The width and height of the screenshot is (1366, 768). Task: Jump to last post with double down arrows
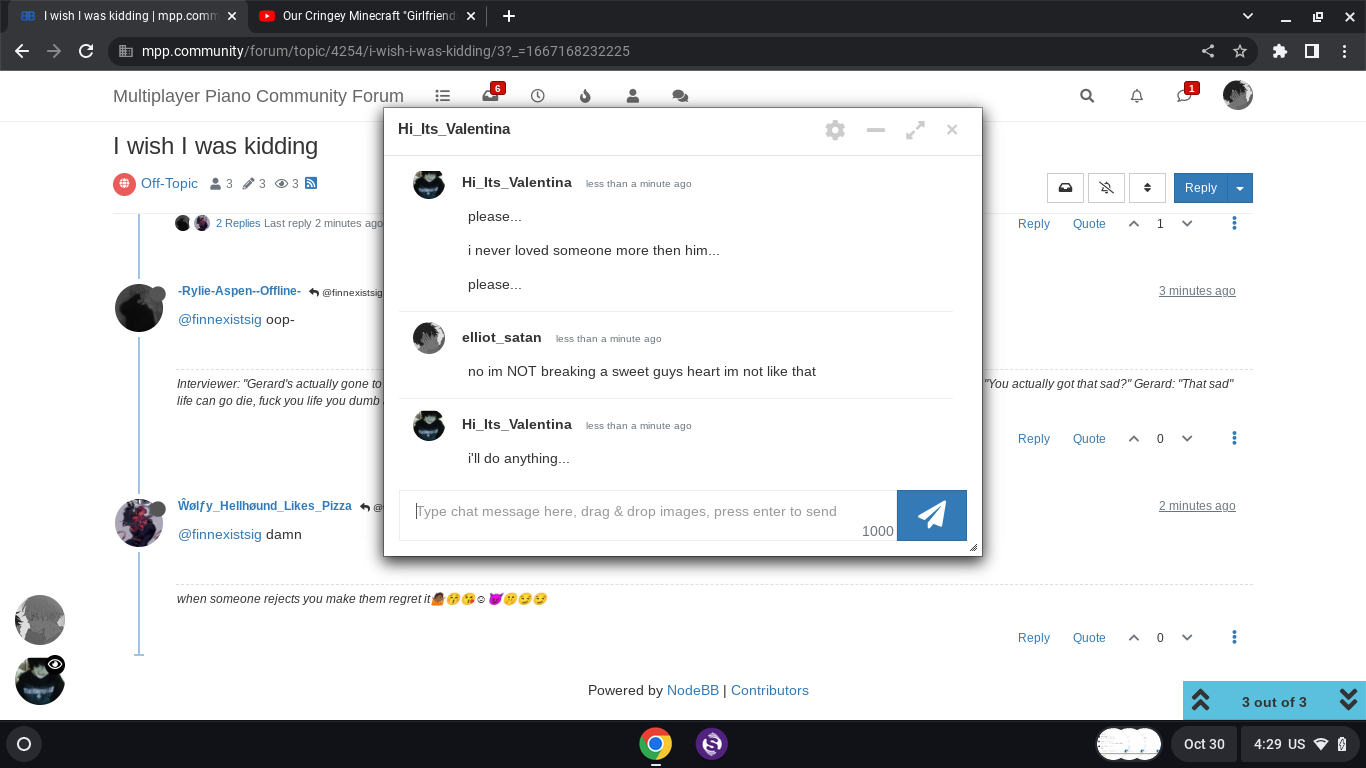[x=1348, y=699]
